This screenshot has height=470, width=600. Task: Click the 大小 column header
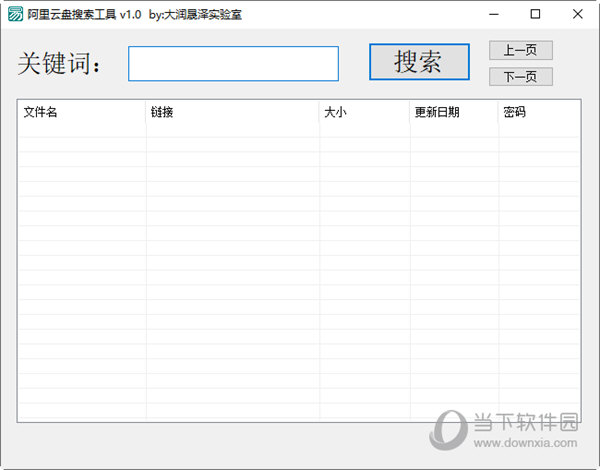(364, 112)
